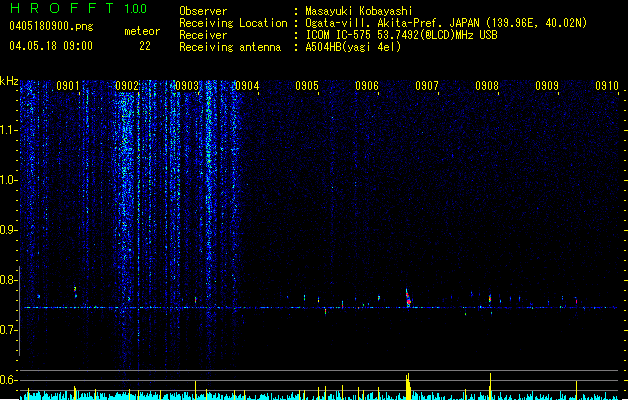Click observer name Masayuki Kobayashi
The width and height of the screenshot is (629, 400).
coord(359,11)
